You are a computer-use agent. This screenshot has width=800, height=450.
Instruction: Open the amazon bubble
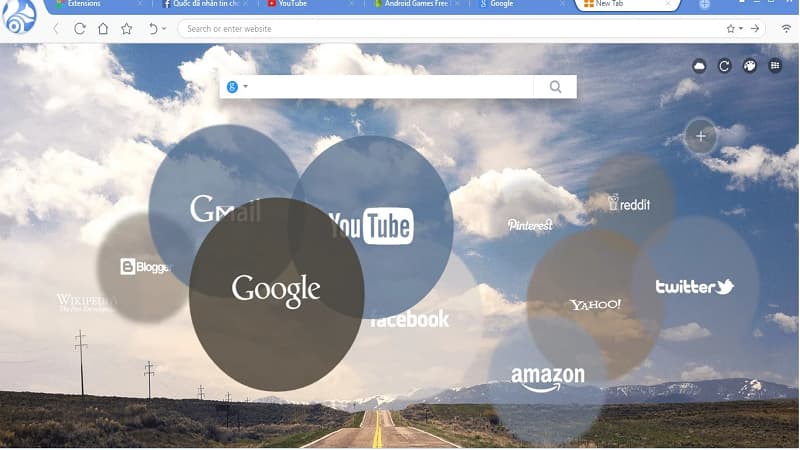click(x=548, y=380)
